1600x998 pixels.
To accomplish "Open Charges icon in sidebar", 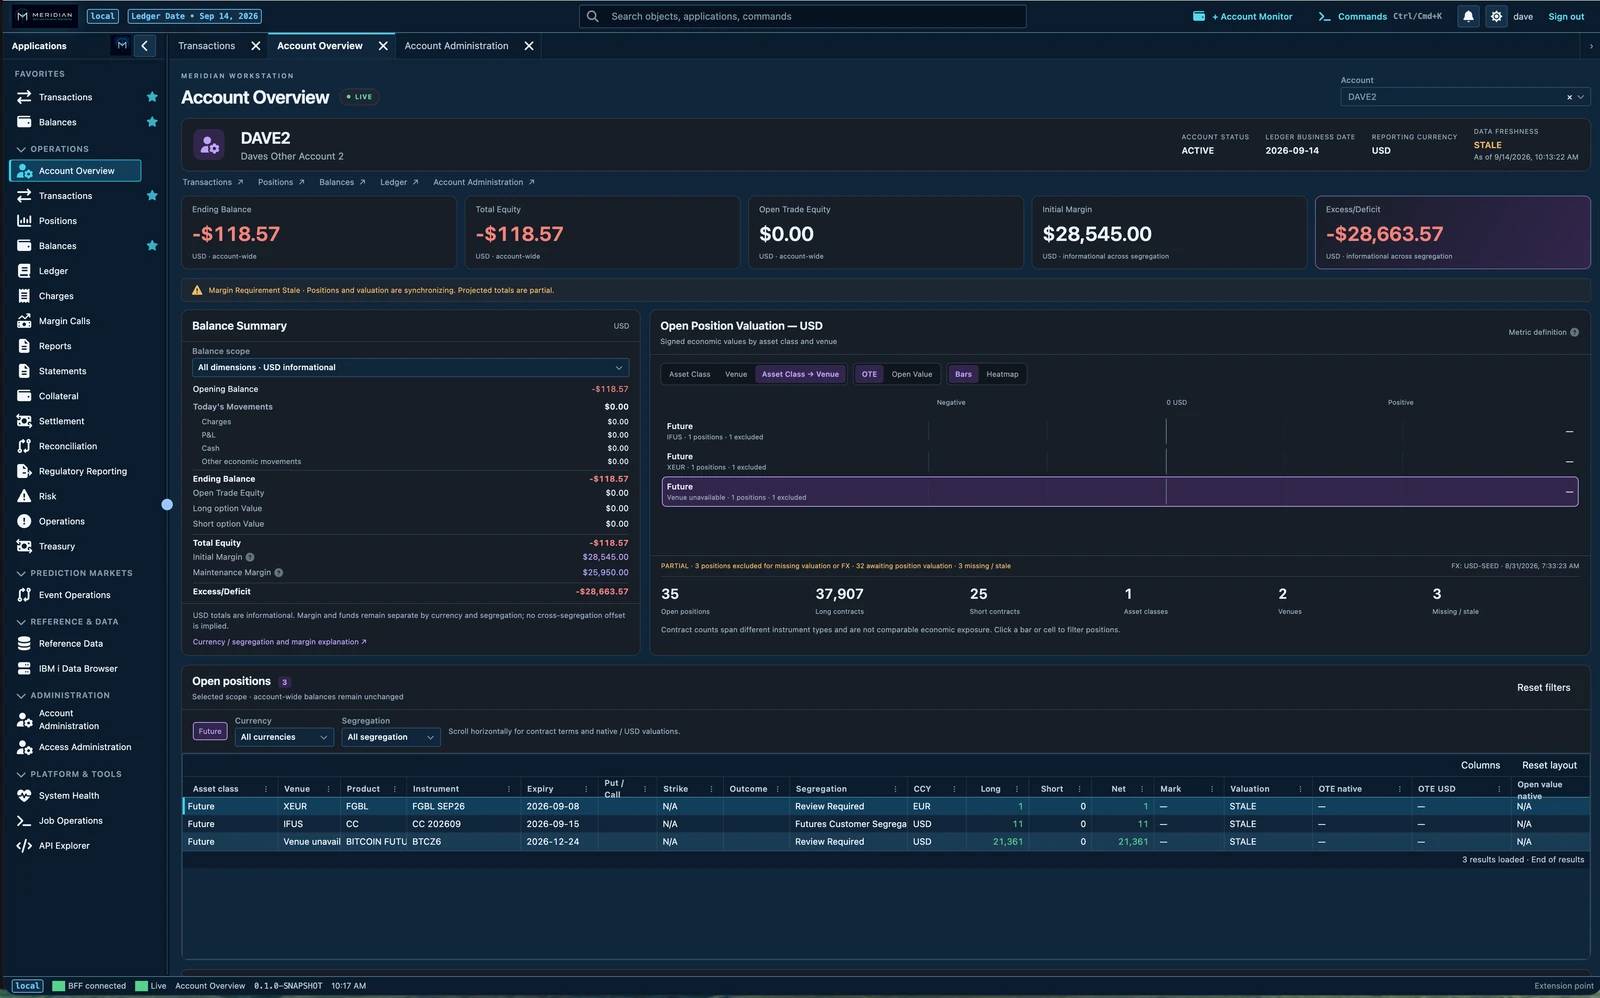I will (24, 296).
